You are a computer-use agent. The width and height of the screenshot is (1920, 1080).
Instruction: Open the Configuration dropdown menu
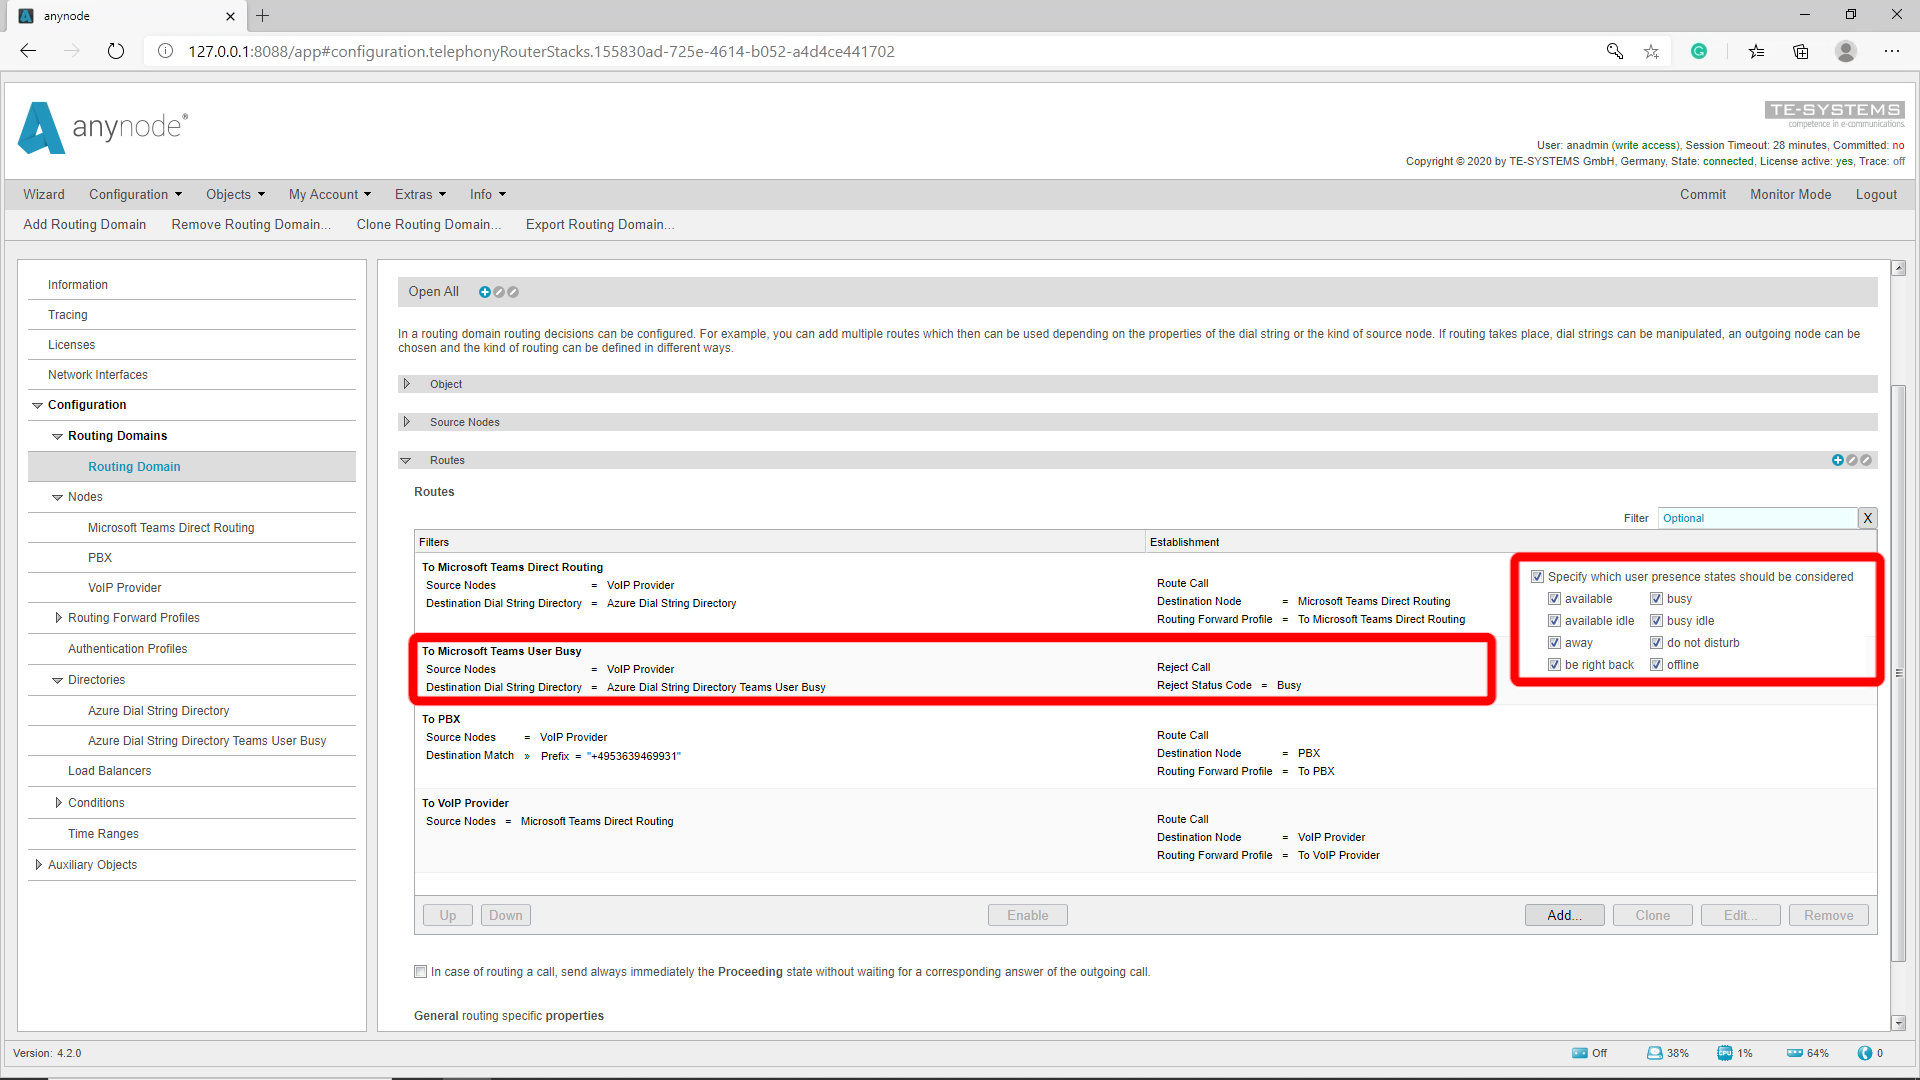coord(135,195)
